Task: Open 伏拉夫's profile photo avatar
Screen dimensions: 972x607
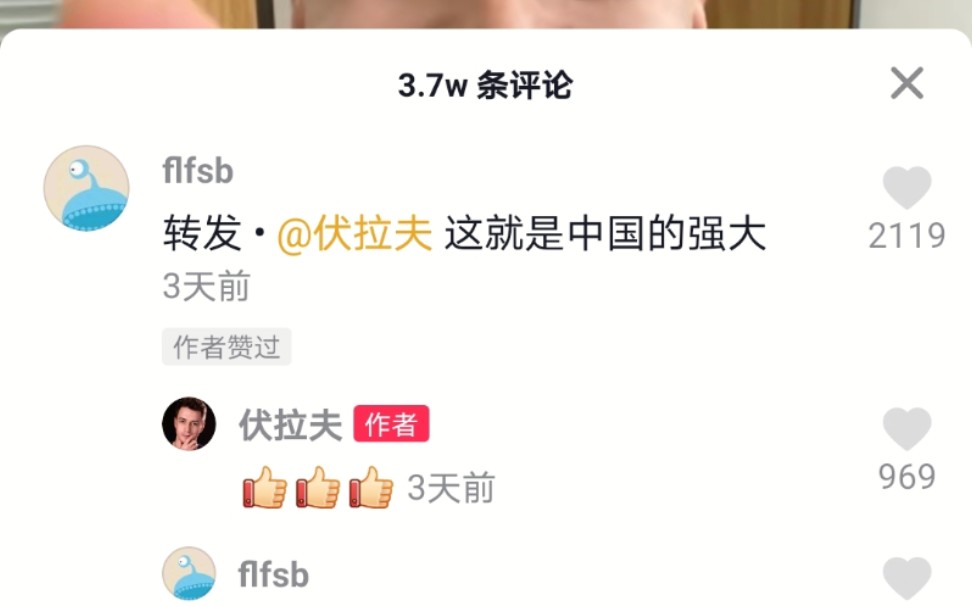Action: click(x=189, y=423)
